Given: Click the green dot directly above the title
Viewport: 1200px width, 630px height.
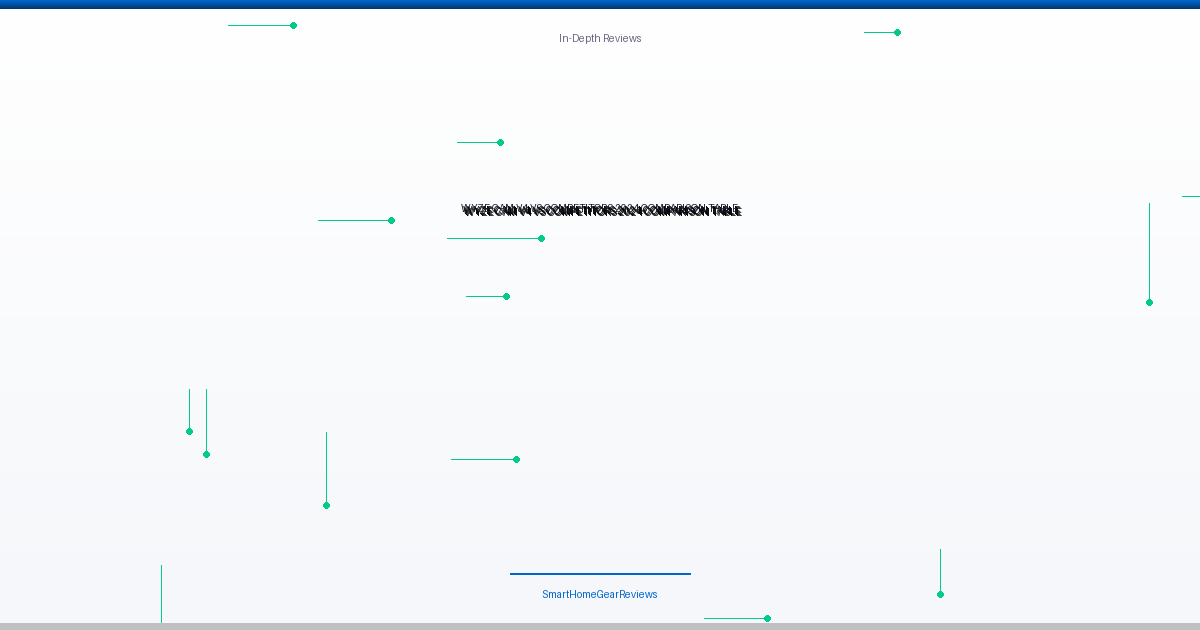Looking at the screenshot, I should 500,142.
